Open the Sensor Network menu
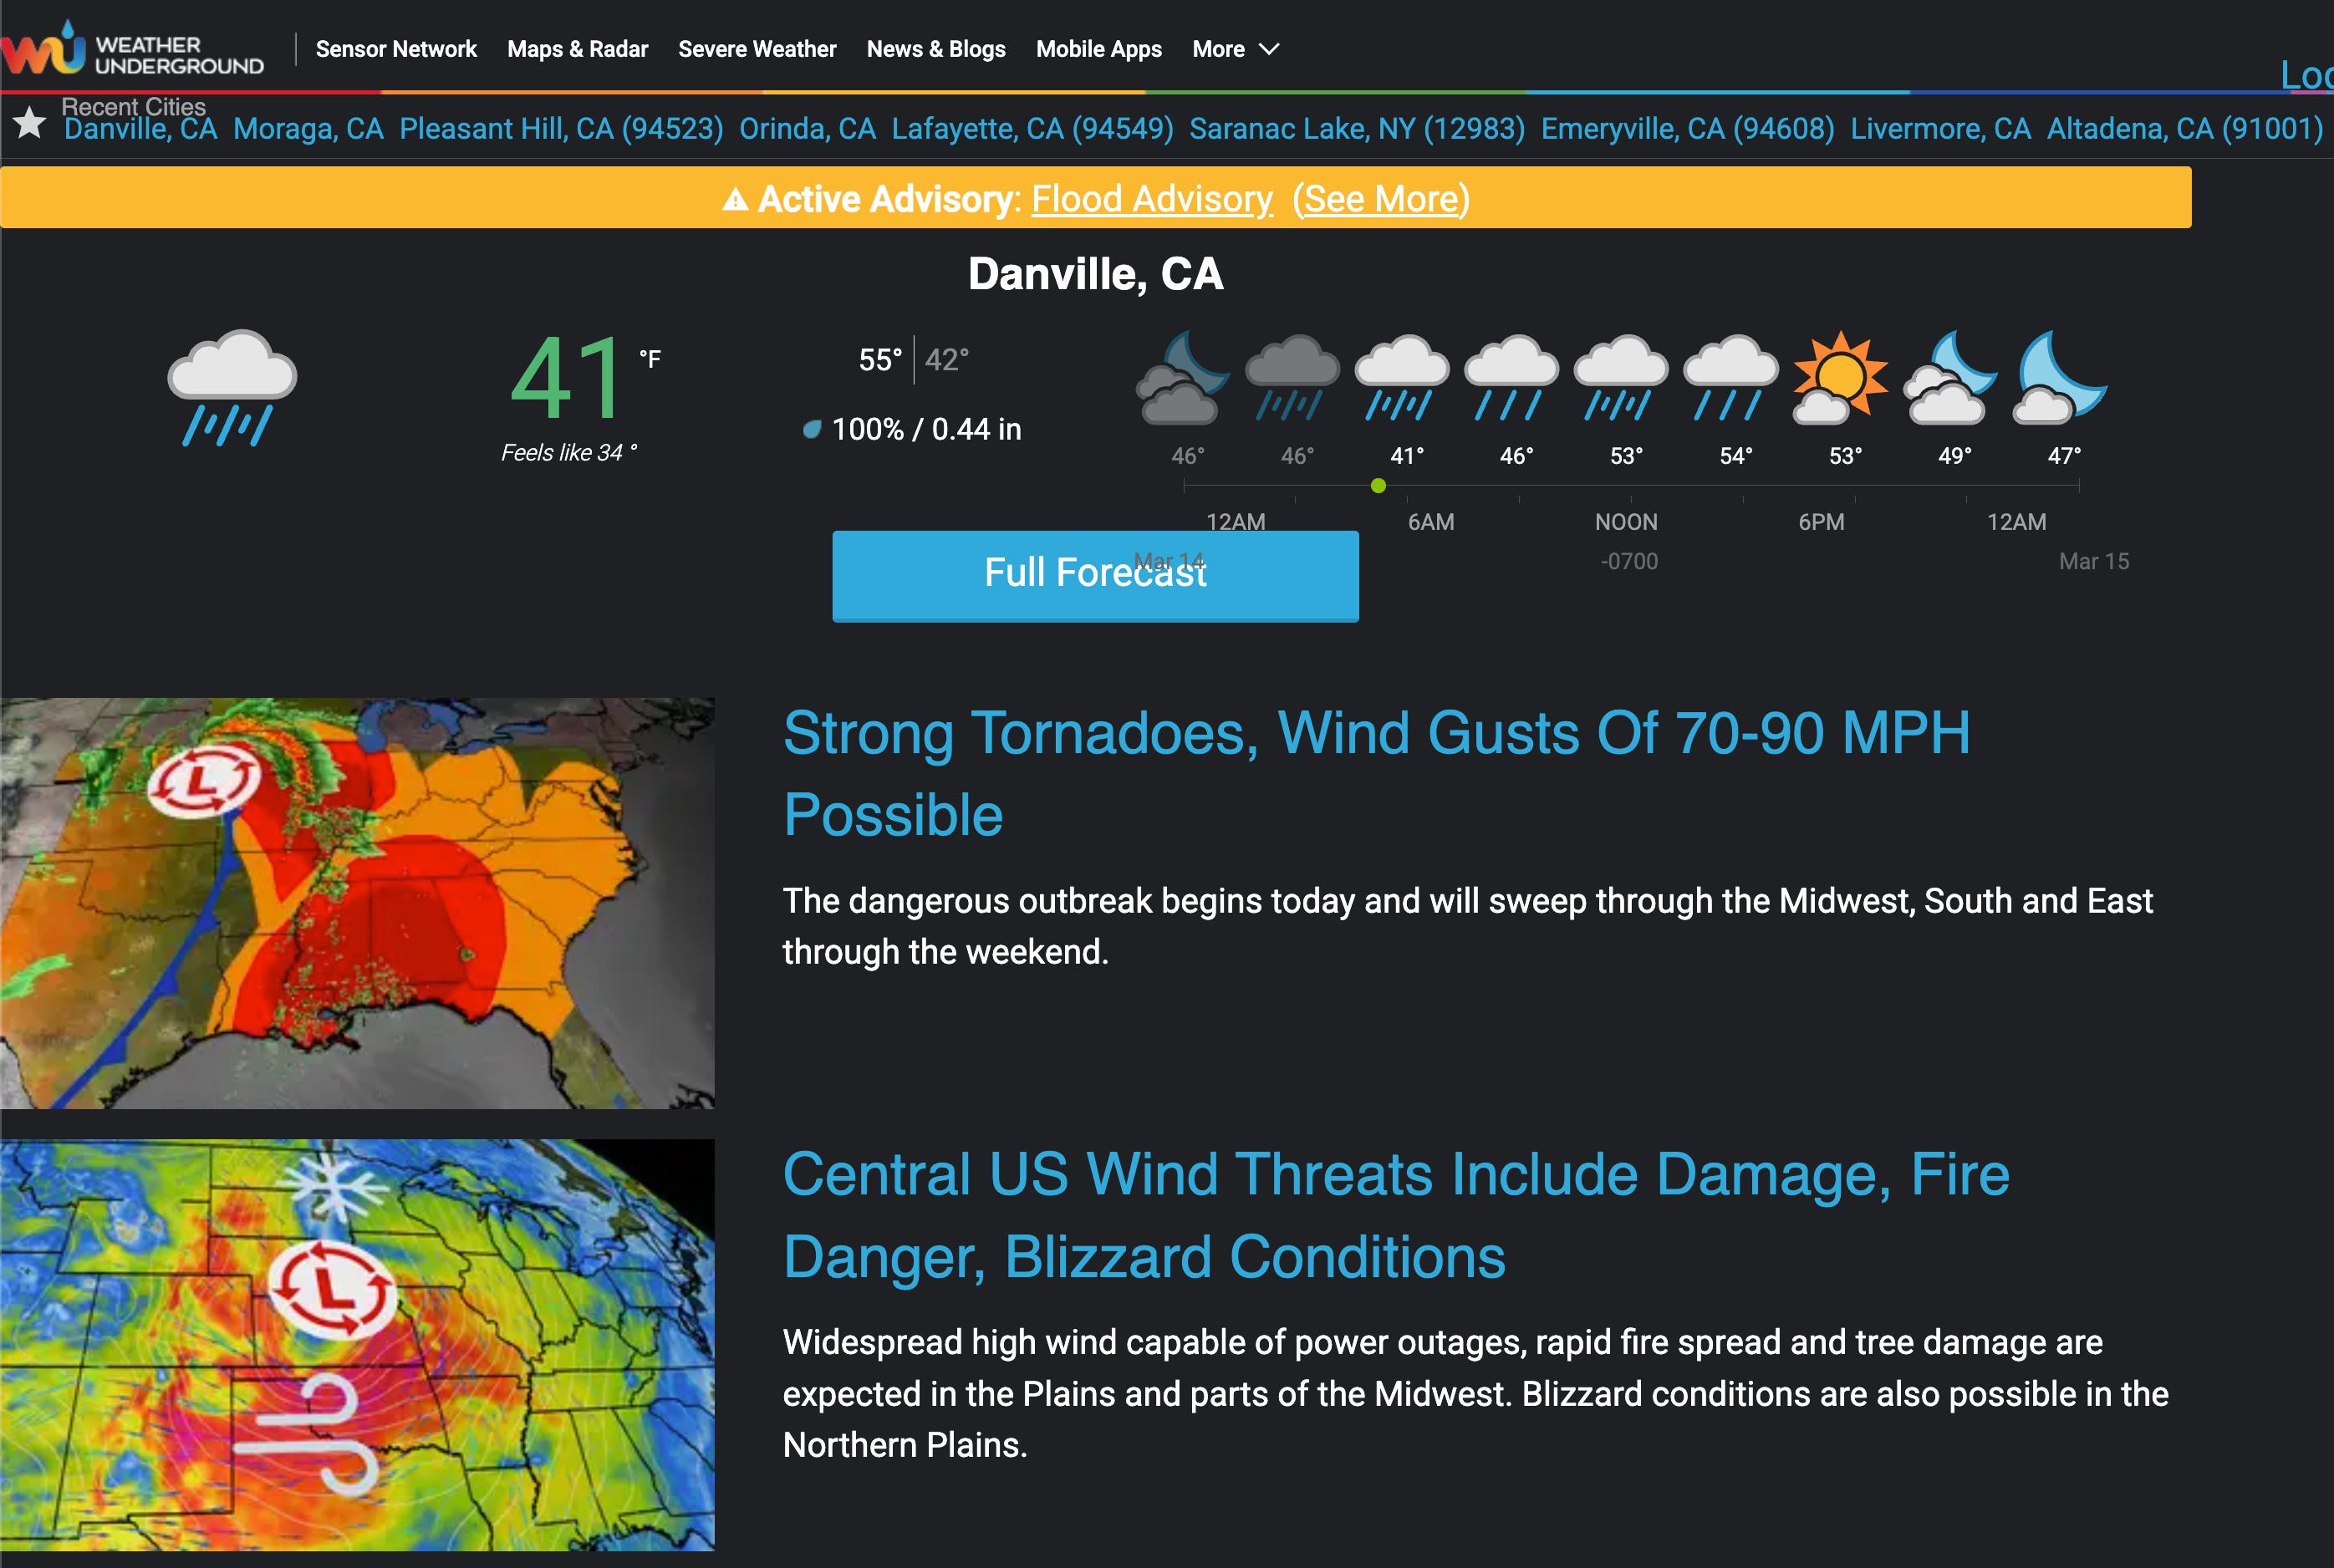 click(396, 49)
